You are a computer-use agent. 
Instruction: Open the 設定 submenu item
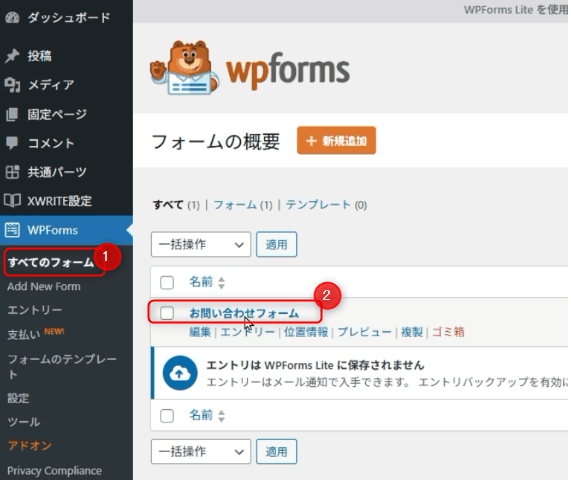click(x=18, y=398)
